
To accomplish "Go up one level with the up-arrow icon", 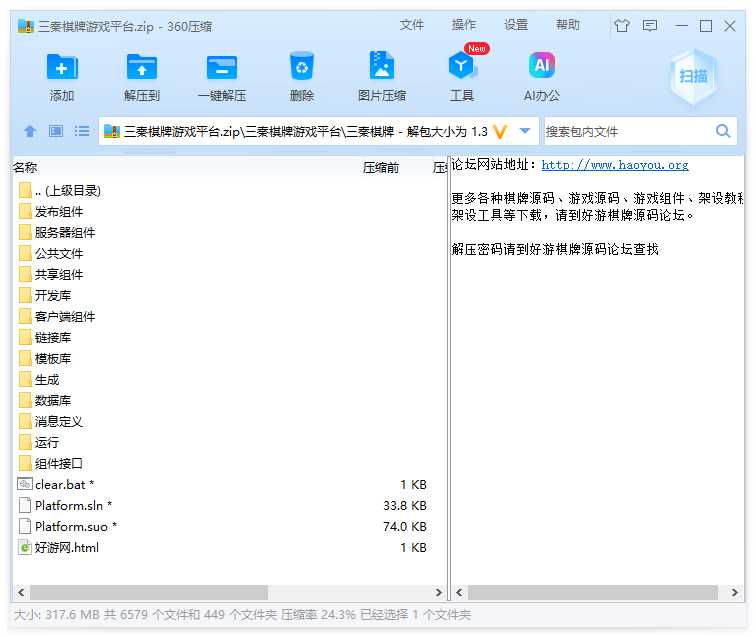I will click(x=30, y=131).
